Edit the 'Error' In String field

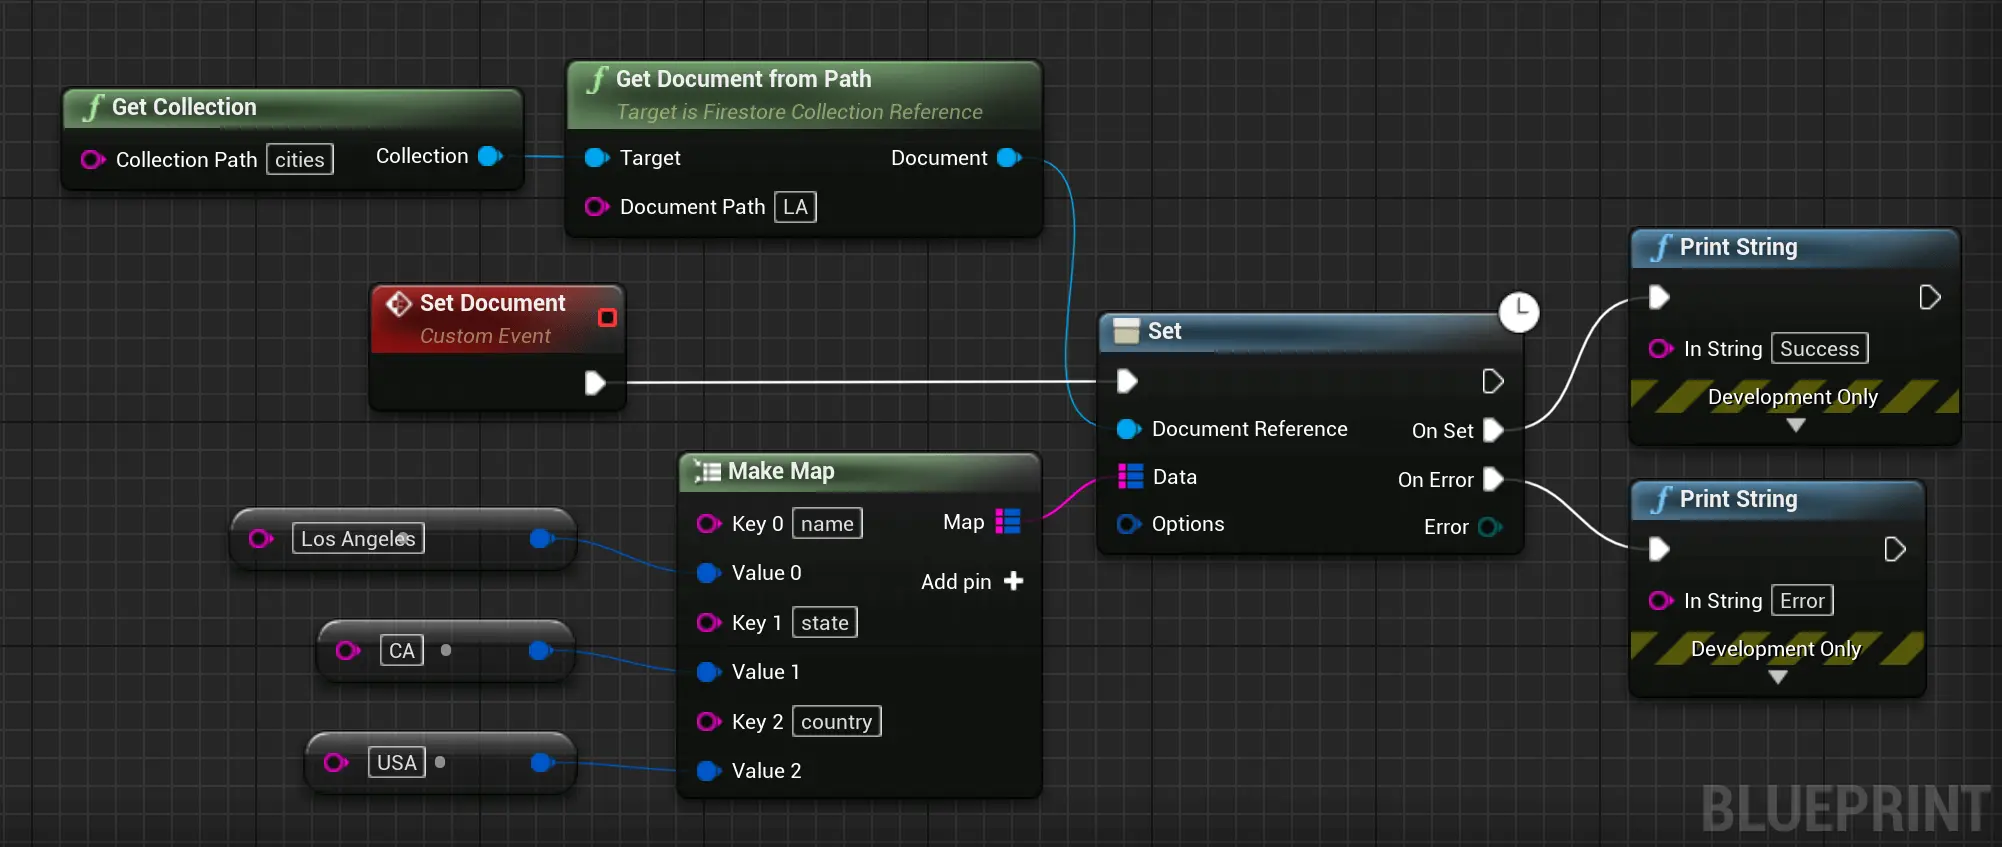click(1803, 601)
